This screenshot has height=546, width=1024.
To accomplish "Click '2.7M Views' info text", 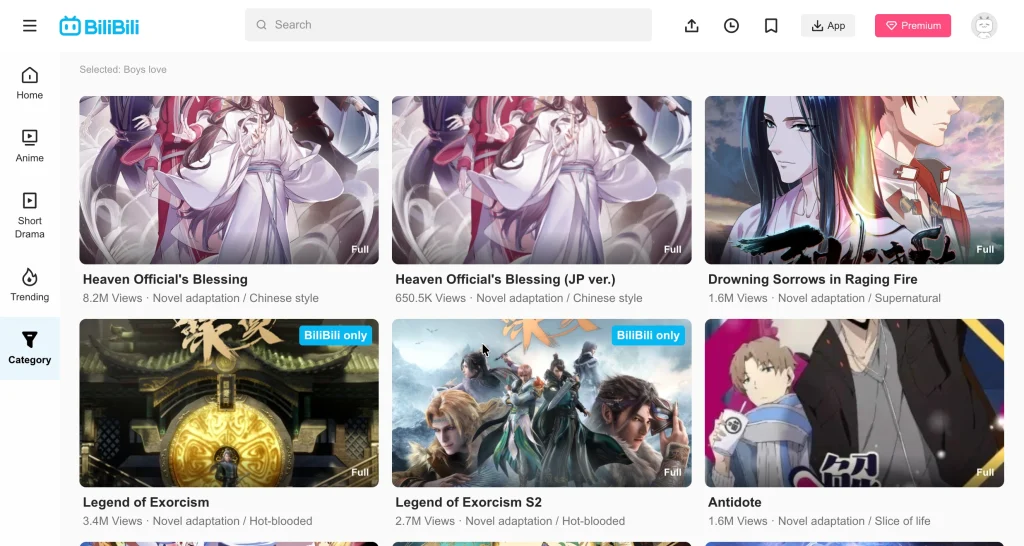I will coord(424,521).
